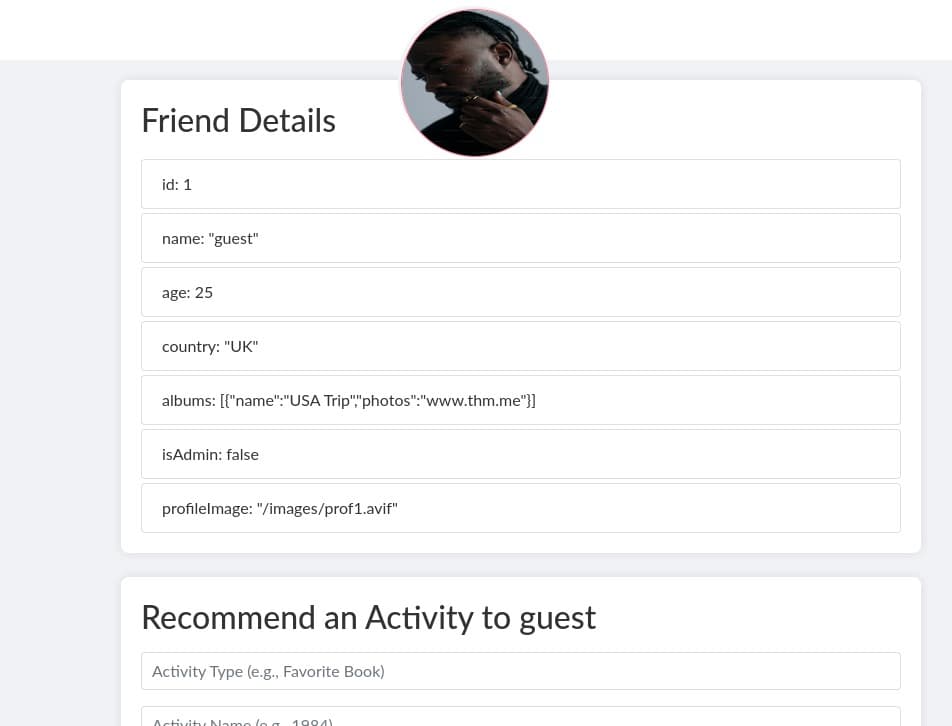952x726 pixels.
Task: Click the "UK" value in country row
Action: pos(241,346)
